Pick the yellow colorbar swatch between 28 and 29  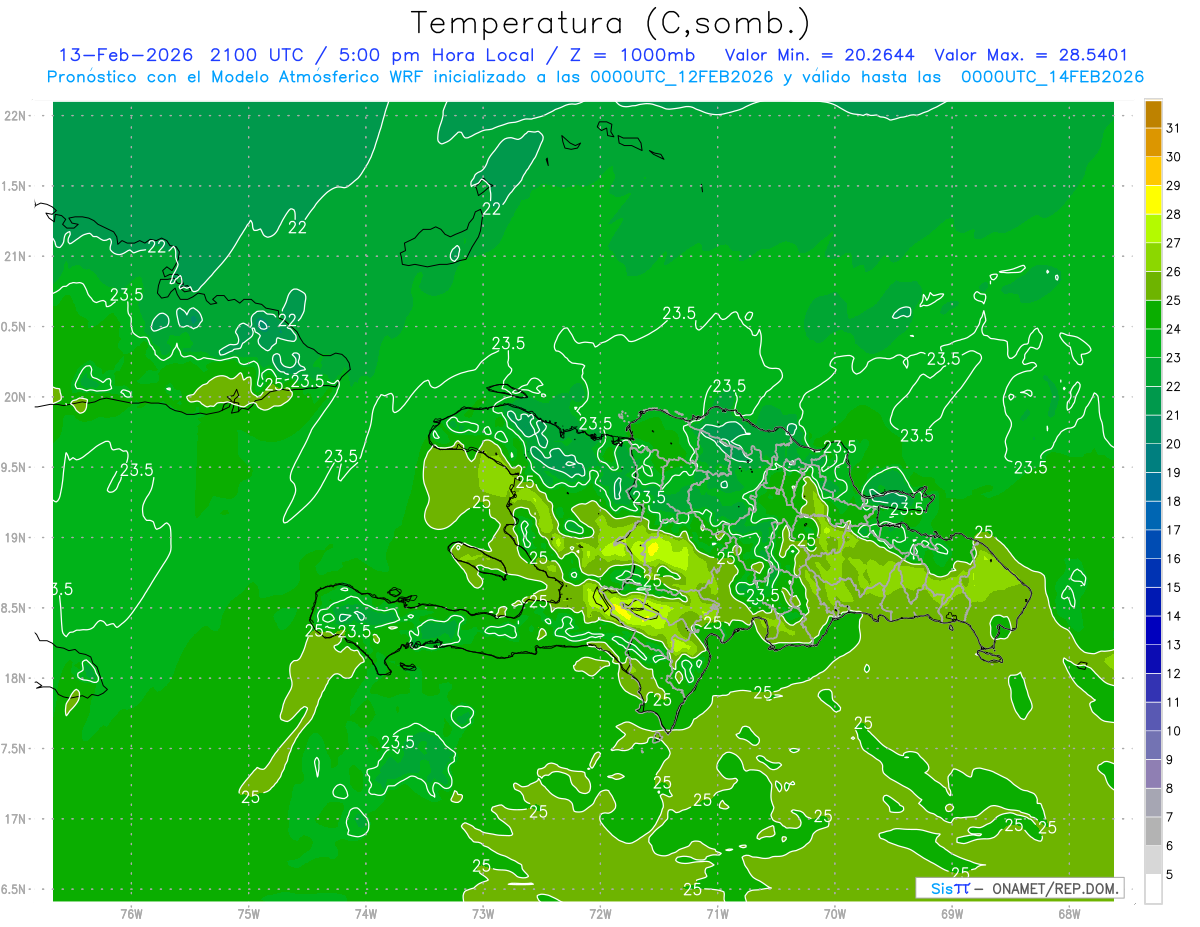tap(1153, 200)
